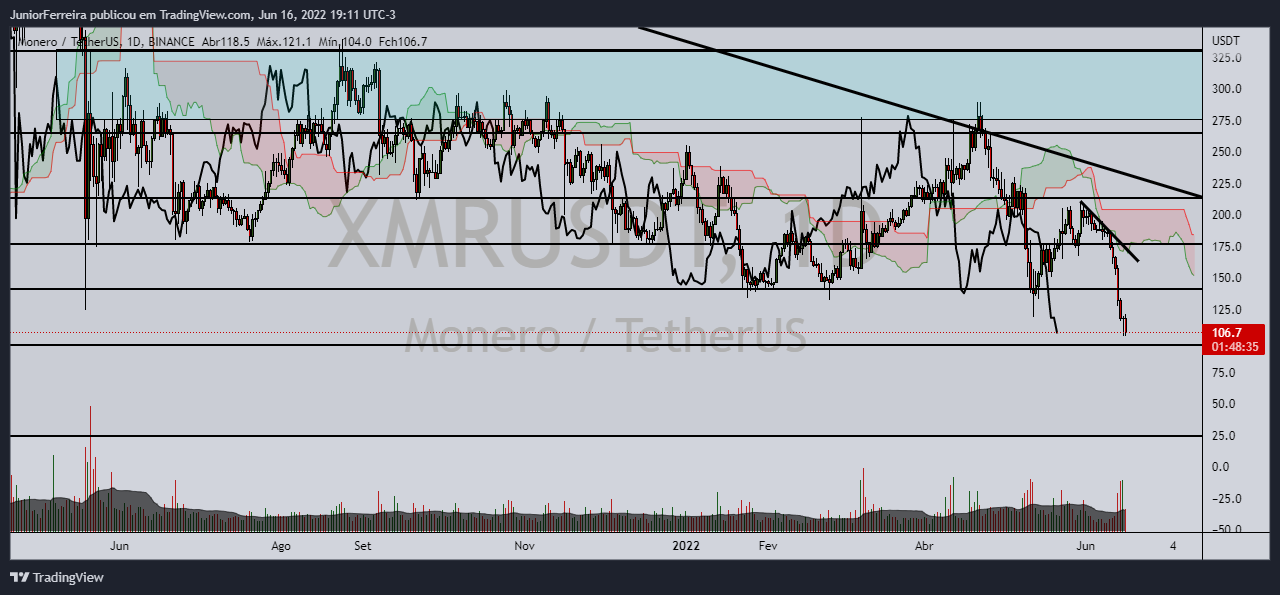Click the Abr month label on time axis
This screenshot has width=1280, height=595.
point(925,546)
